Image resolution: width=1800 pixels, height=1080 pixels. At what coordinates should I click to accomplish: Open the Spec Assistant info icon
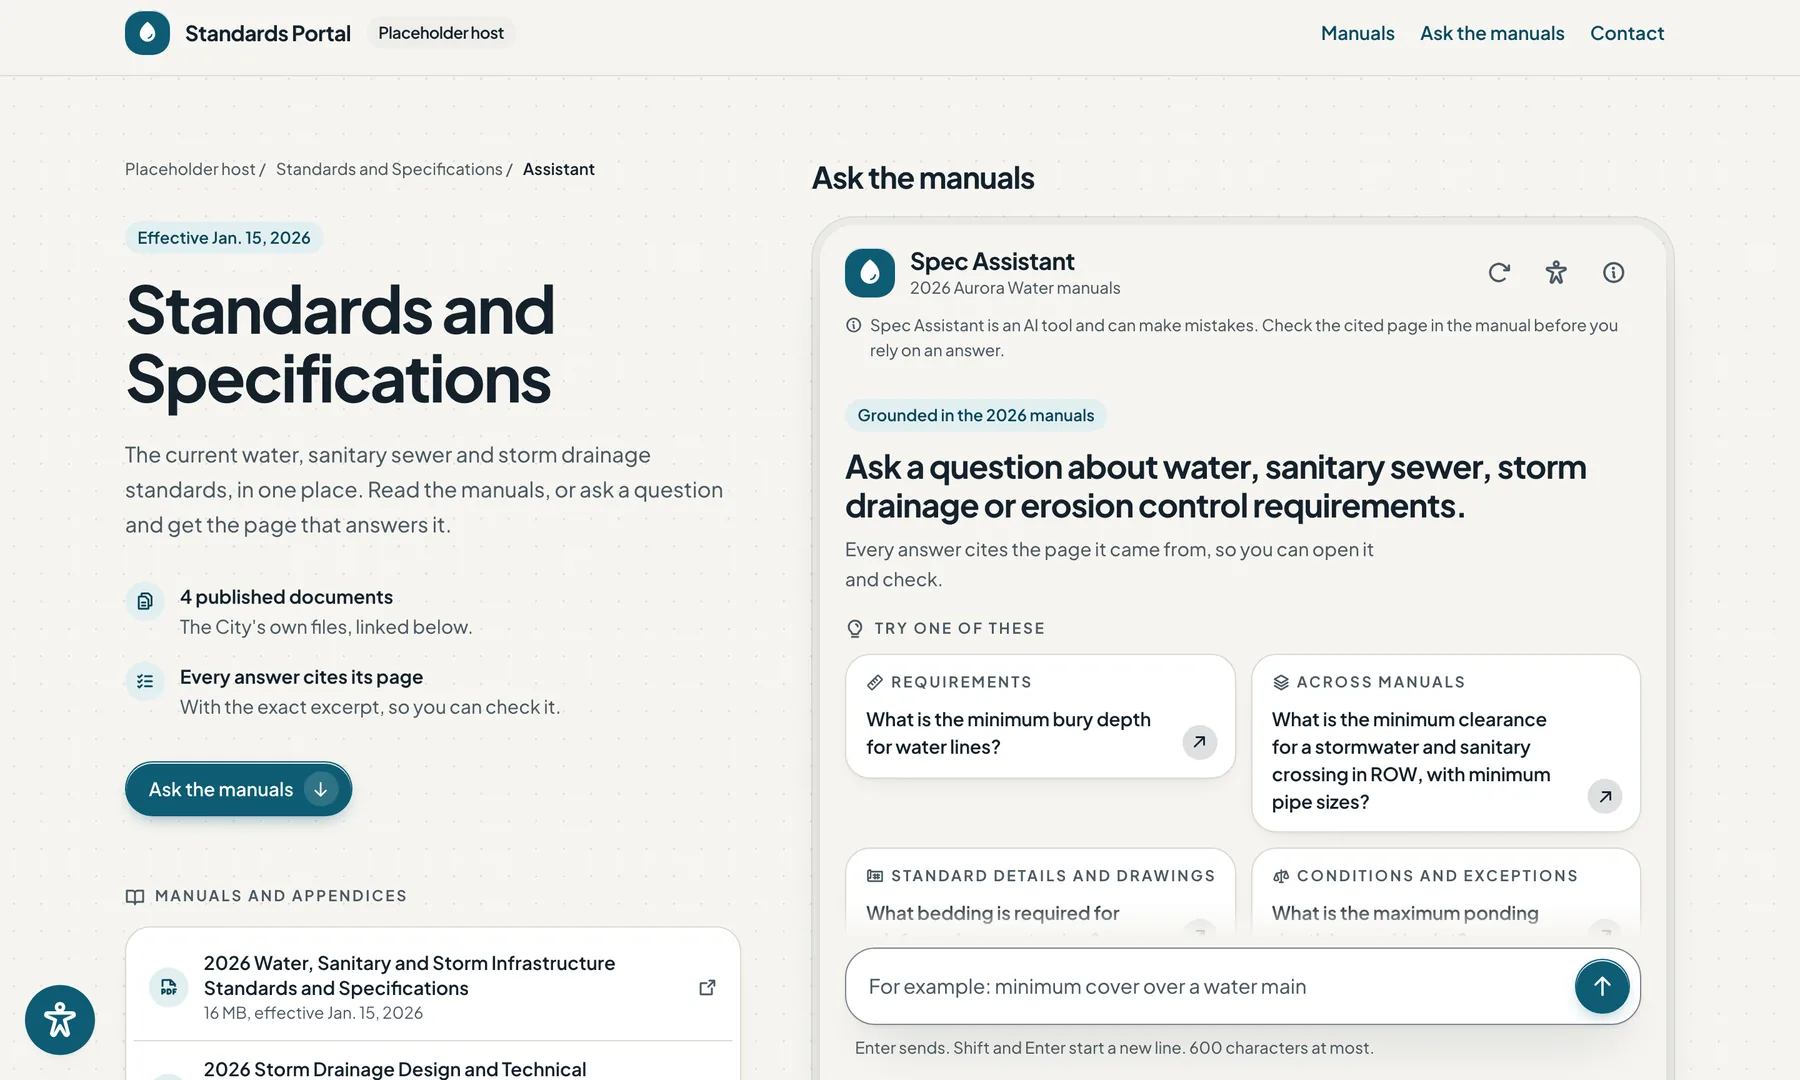(x=1613, y=272)
